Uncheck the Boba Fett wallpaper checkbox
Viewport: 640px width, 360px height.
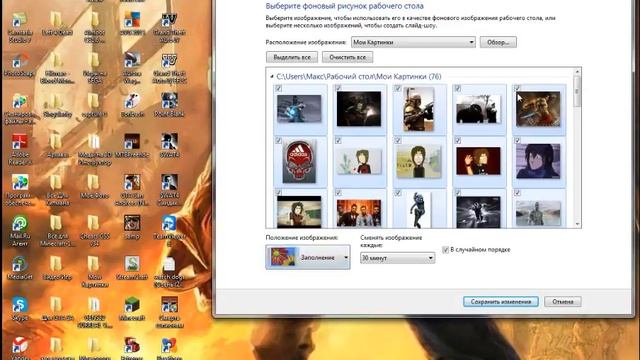pyautogui.click(x=398, y=88)
